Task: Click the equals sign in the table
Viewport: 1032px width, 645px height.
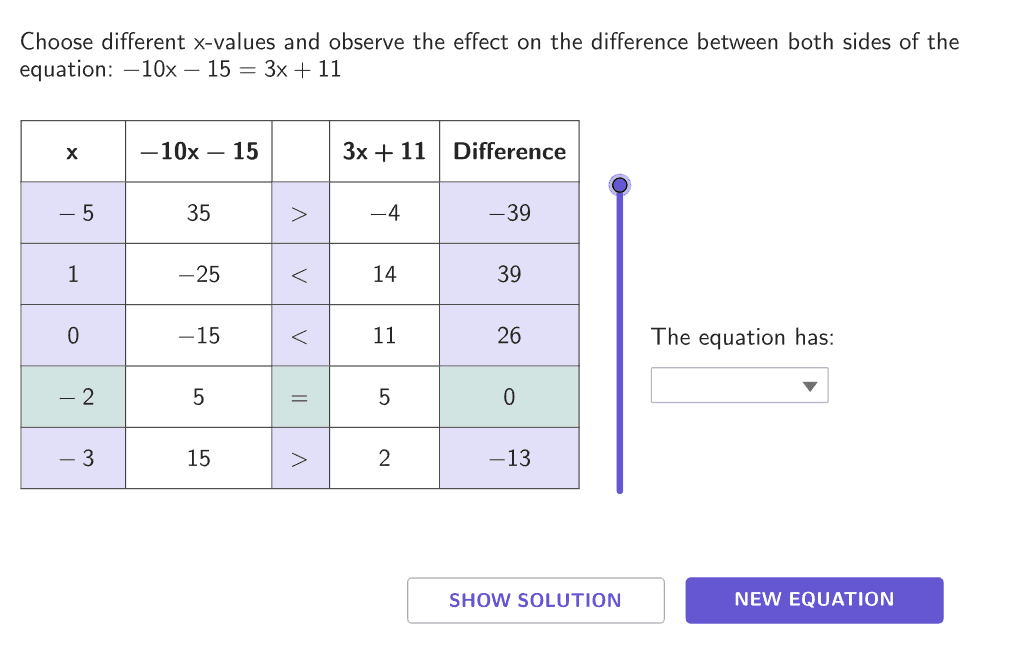Action: click(300, 397)
